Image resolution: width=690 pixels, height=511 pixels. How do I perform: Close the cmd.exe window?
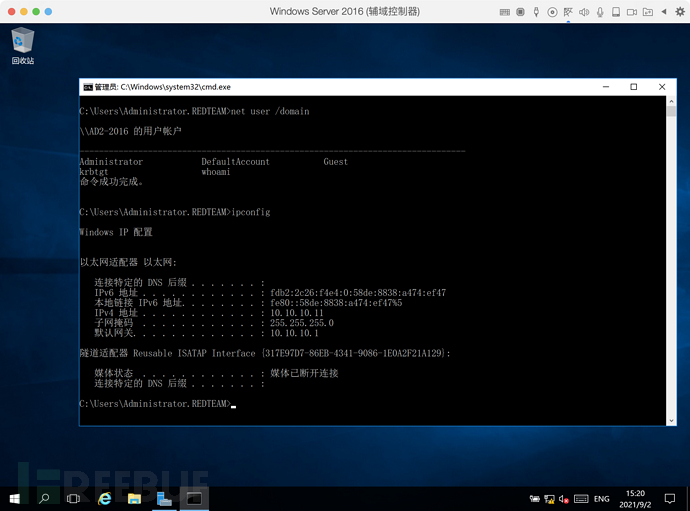click(662, 87)
